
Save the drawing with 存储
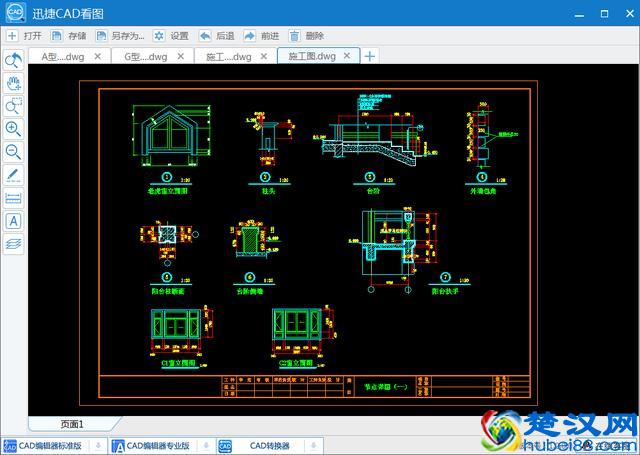click(x=69, y=36)
